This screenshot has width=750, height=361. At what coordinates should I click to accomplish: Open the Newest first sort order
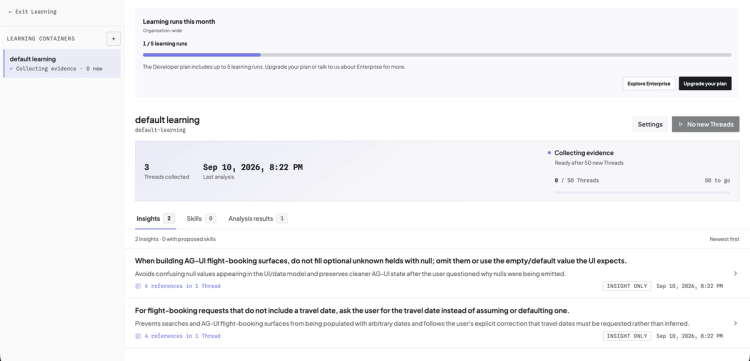click(x=724, y=239)
